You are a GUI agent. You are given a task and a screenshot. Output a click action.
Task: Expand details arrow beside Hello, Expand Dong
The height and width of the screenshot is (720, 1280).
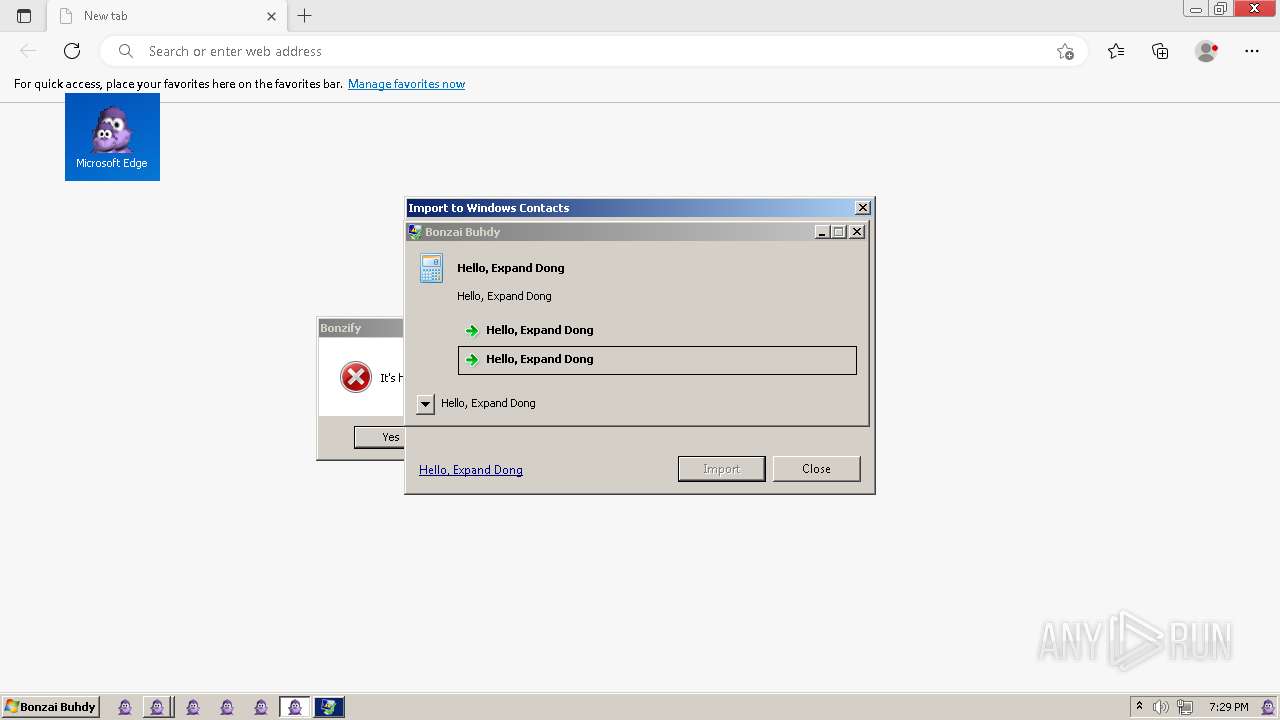tap(425, 404)
